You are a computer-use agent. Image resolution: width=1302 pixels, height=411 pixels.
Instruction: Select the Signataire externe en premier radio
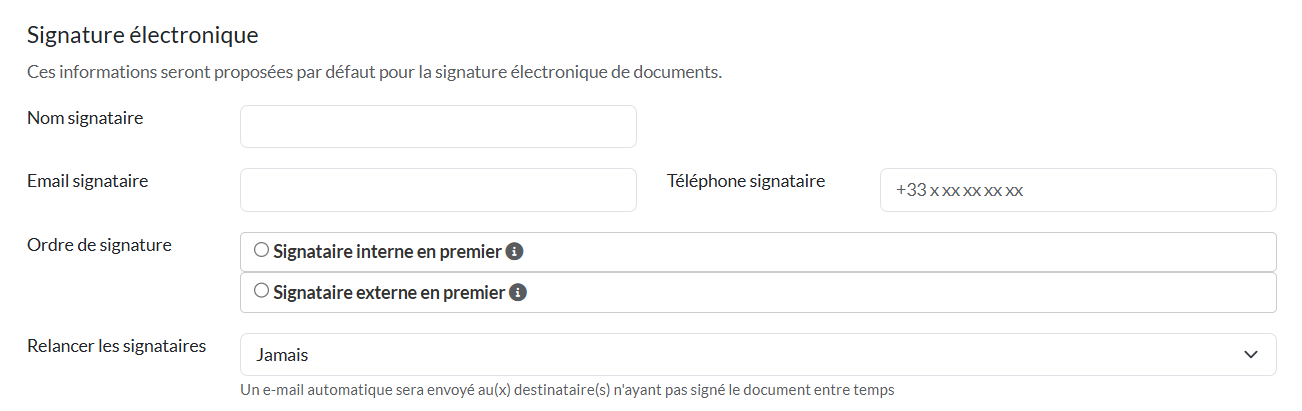[262, 292]
